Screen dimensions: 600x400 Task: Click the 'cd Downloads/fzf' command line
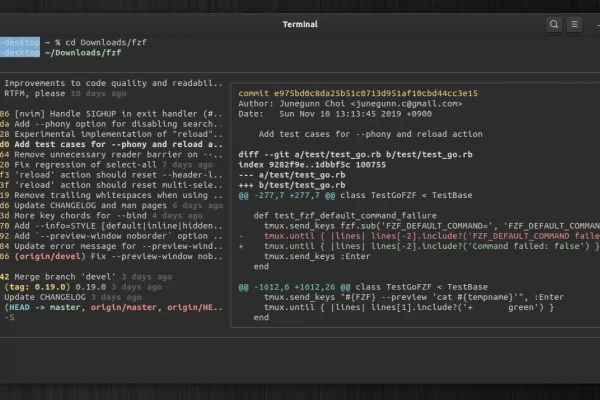(106, 42)
